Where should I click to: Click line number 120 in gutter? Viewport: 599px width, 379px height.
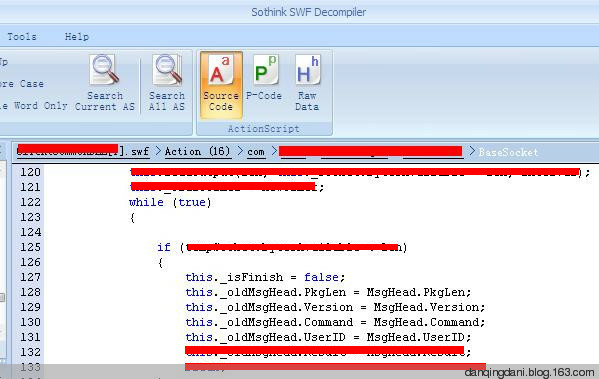[31, 172]
